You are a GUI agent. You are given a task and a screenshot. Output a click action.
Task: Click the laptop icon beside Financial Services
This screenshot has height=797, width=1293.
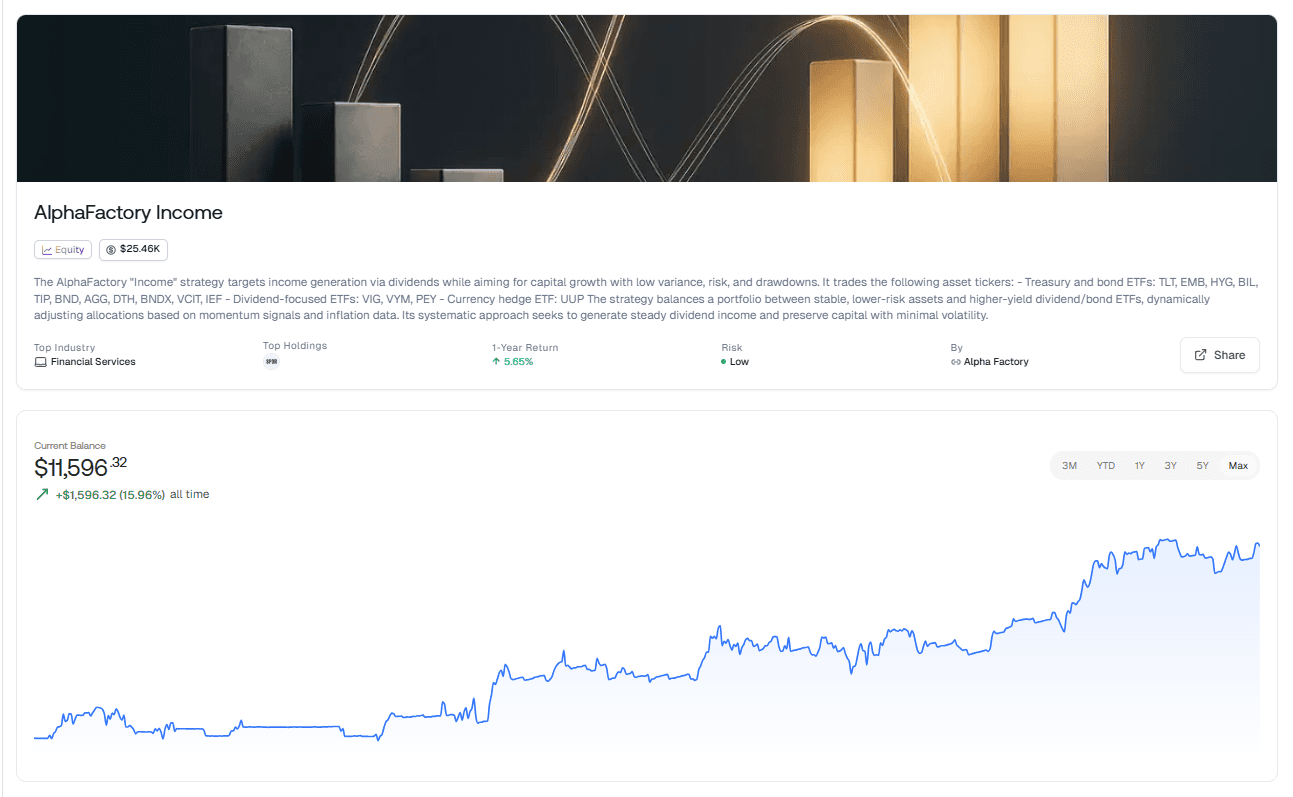pos(40,362)
